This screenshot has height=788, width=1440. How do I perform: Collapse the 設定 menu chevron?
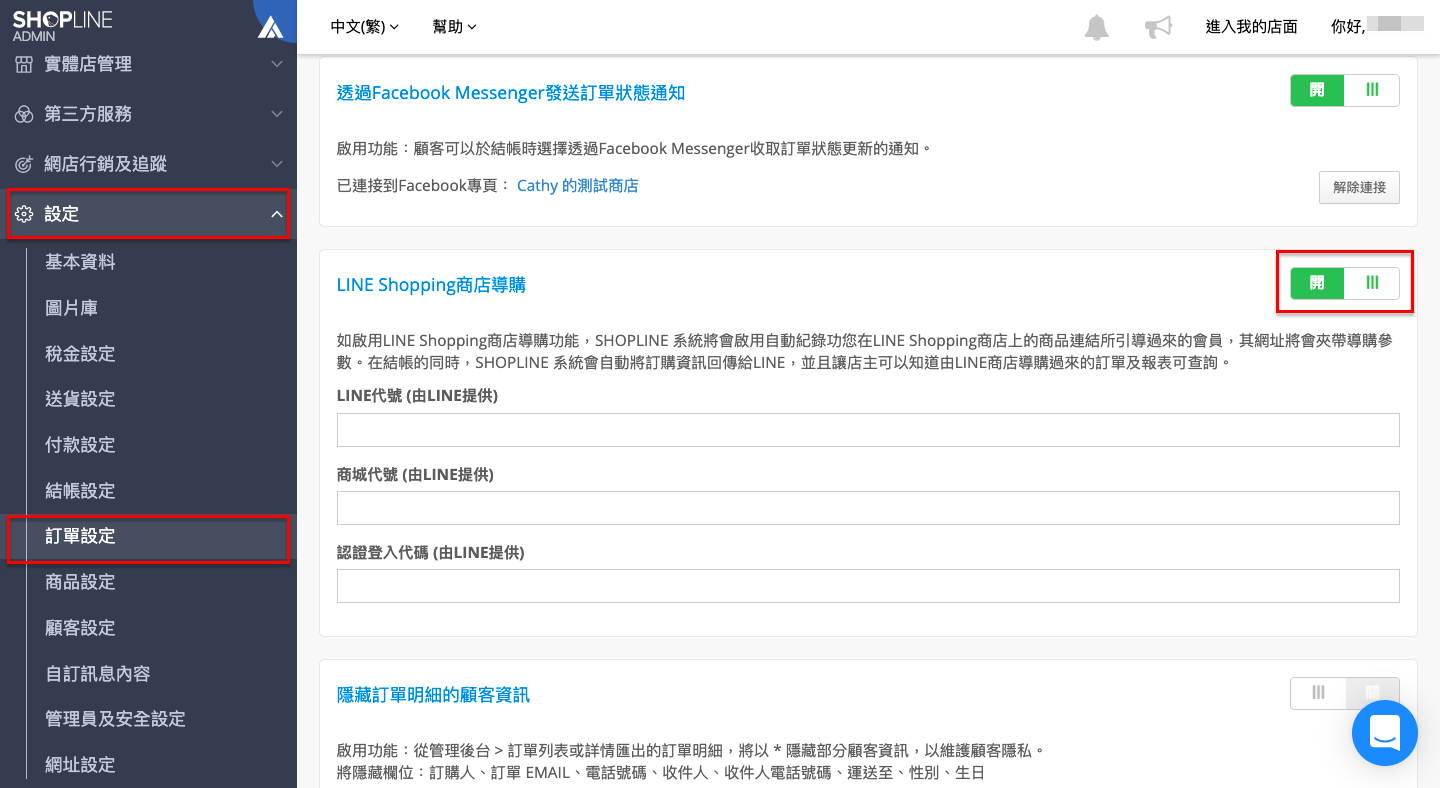click(x=277, y=214)
